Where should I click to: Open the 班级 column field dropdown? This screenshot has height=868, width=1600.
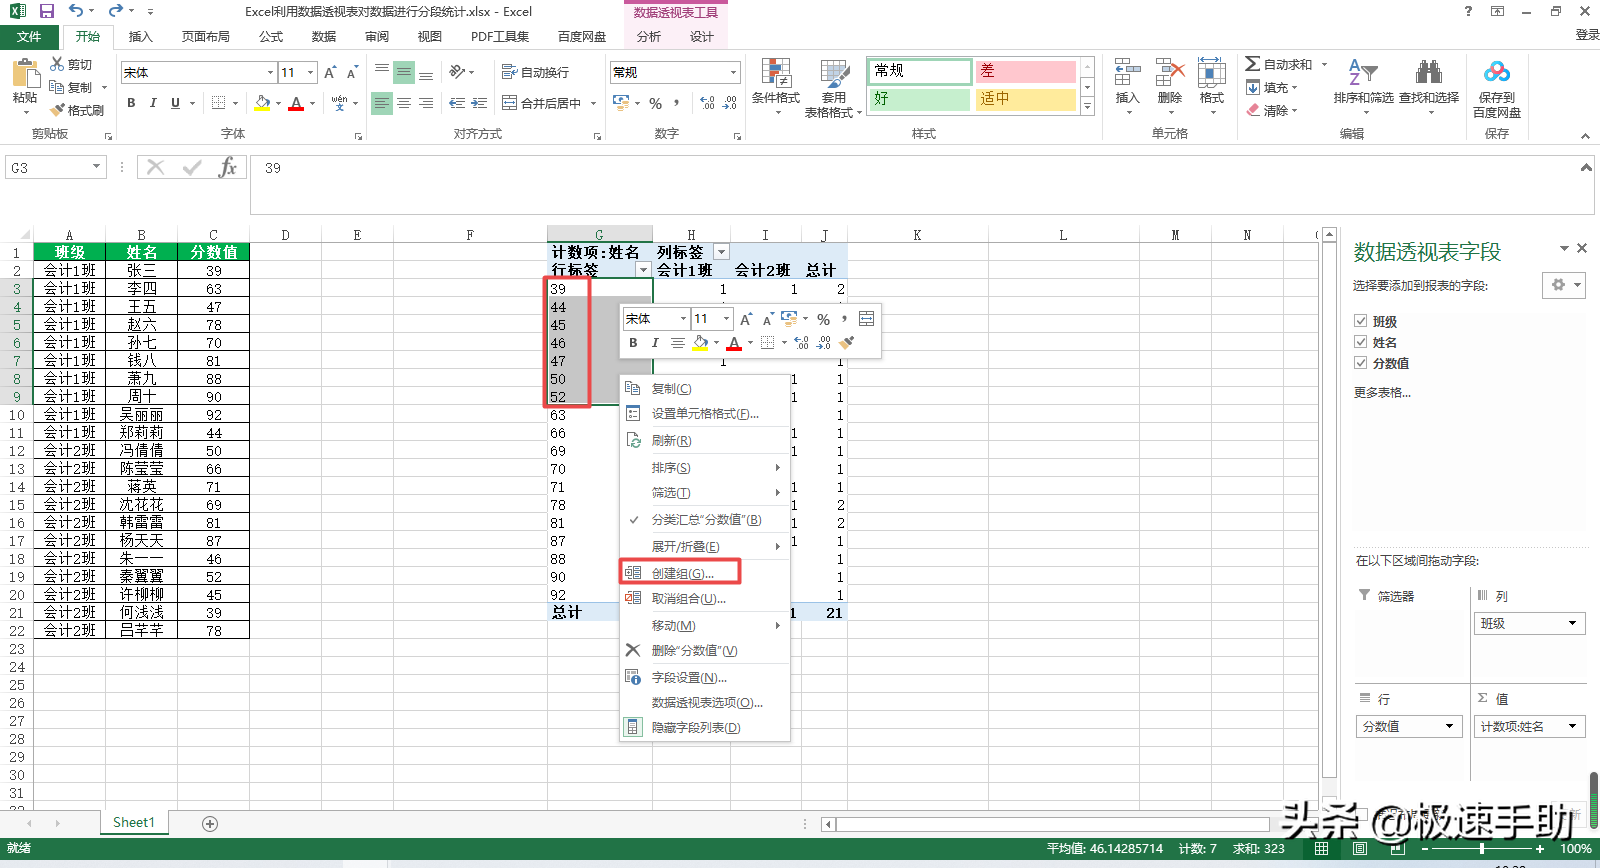click(1572, 623)
